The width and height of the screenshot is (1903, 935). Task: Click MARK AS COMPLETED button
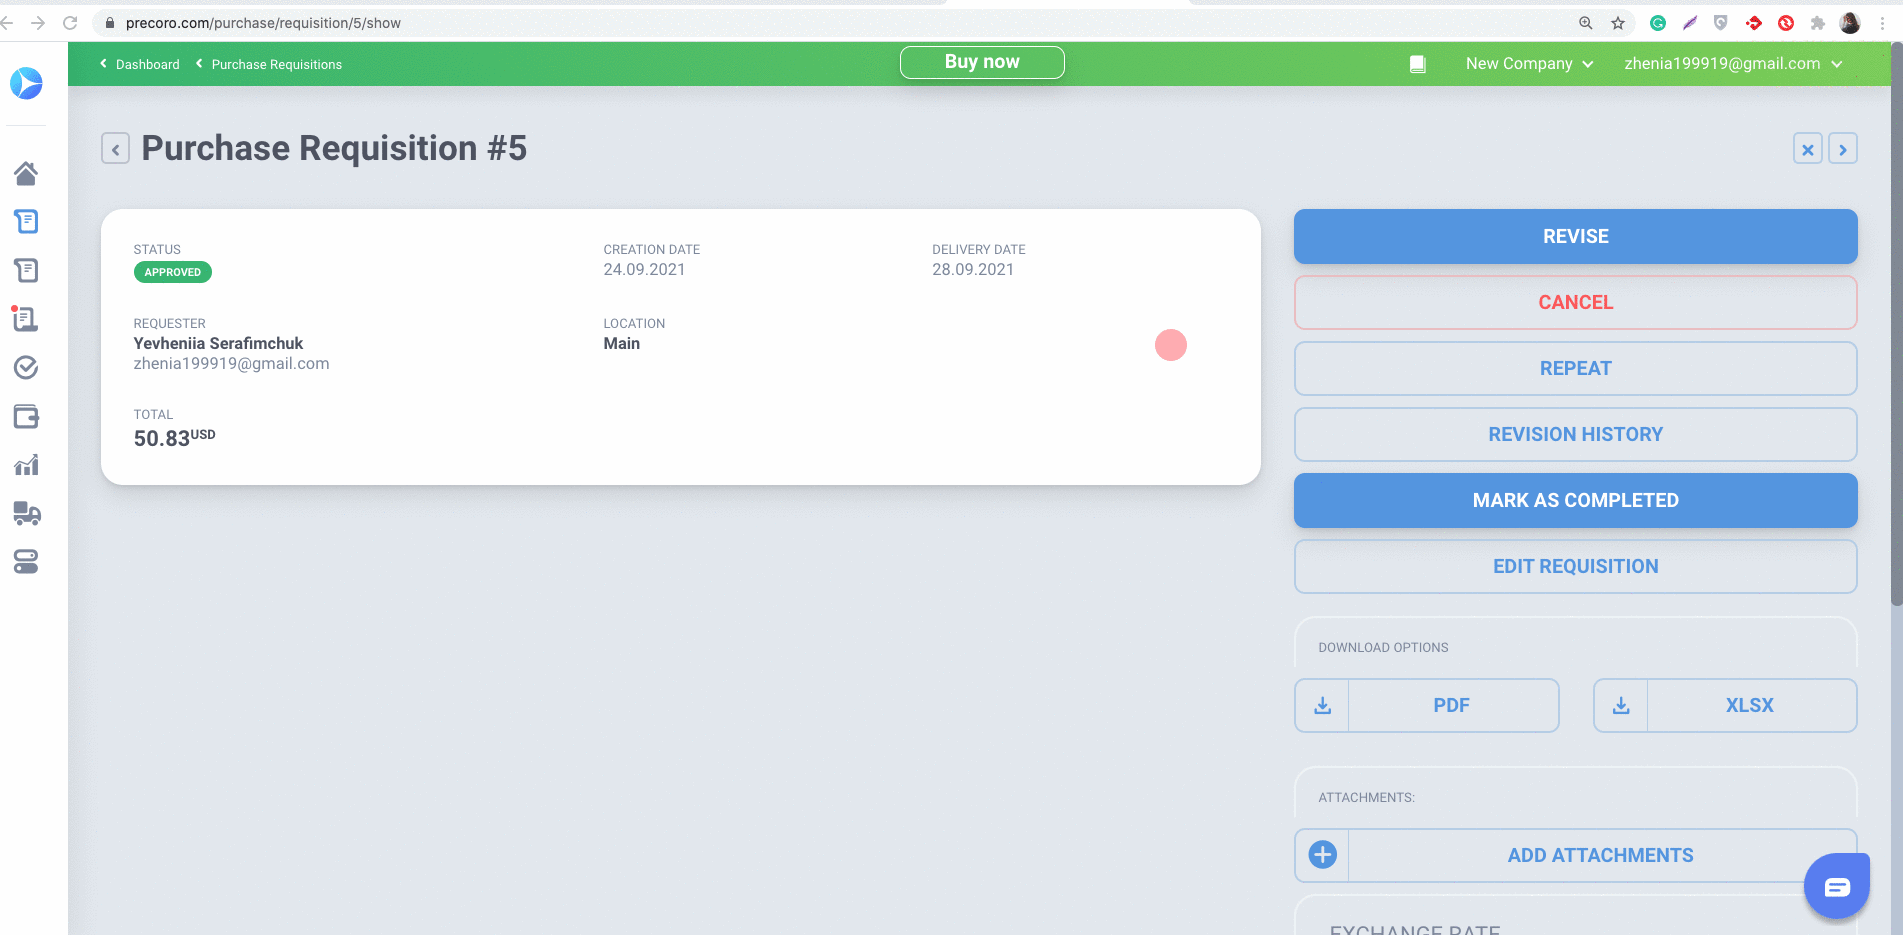click(1575, 500)
